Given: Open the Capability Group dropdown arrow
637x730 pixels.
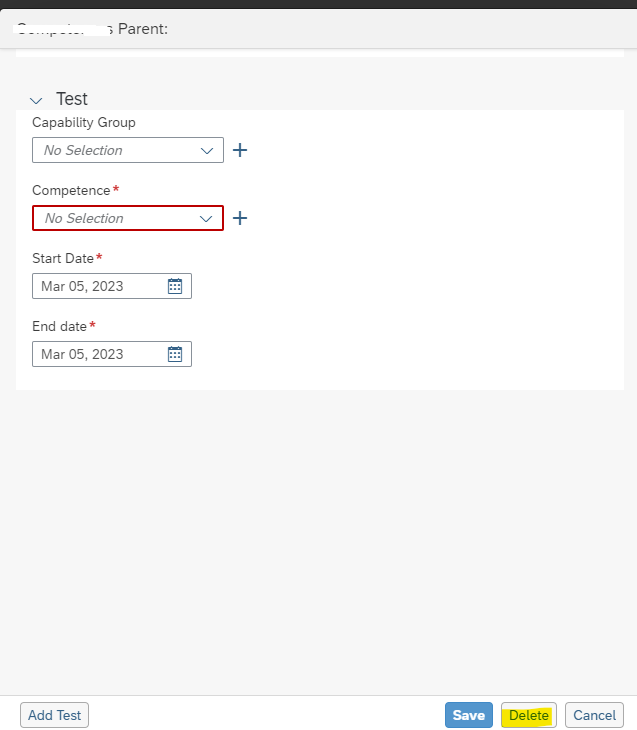Looking at the screenshot, I should pyautogui.click(x=207, y=150).
